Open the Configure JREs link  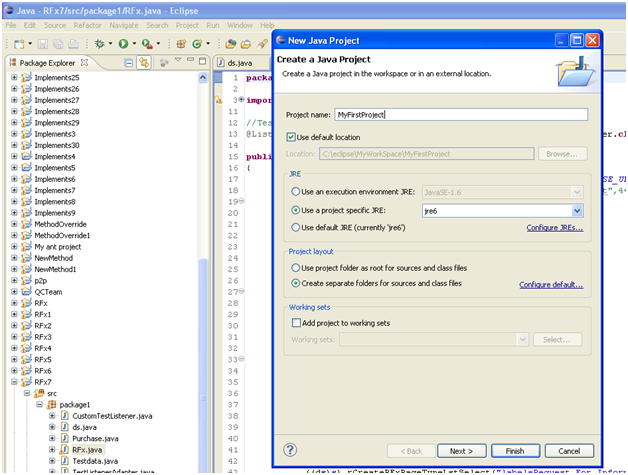[555, 227]
